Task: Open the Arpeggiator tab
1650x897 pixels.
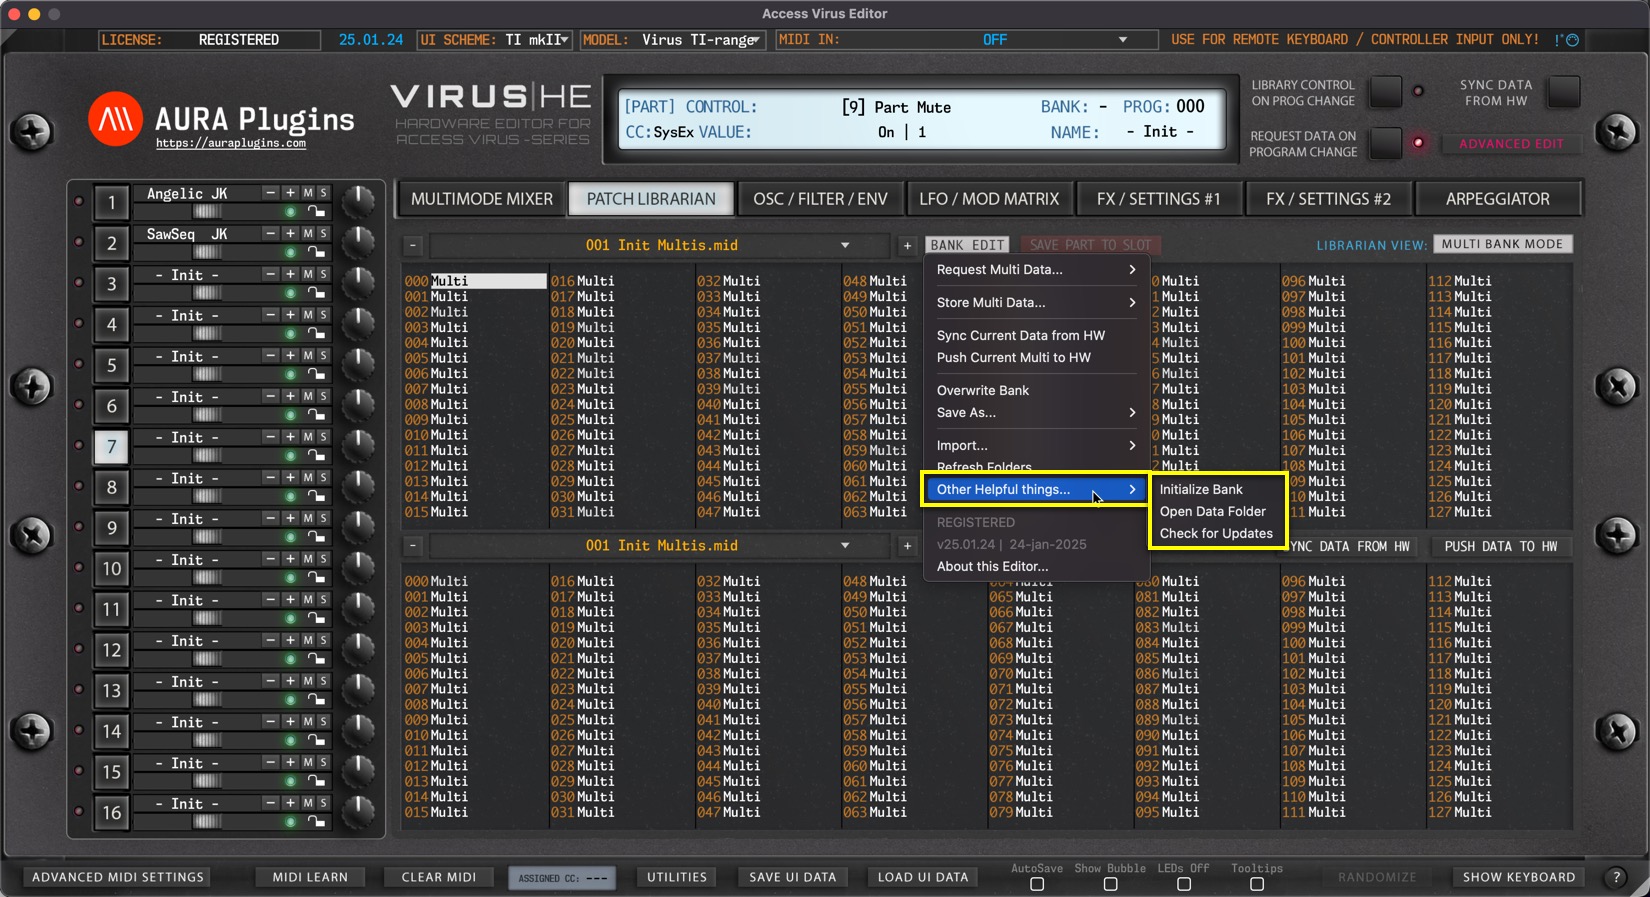Action: [x=1498, y=199]
